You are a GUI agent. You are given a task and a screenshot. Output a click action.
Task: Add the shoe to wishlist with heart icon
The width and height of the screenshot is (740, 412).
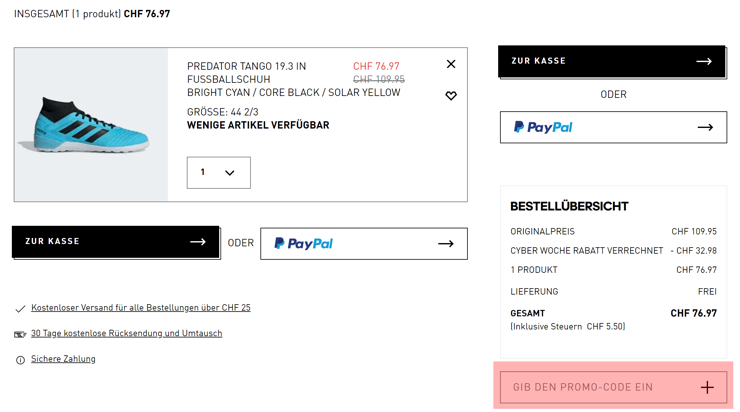(451, 96)
